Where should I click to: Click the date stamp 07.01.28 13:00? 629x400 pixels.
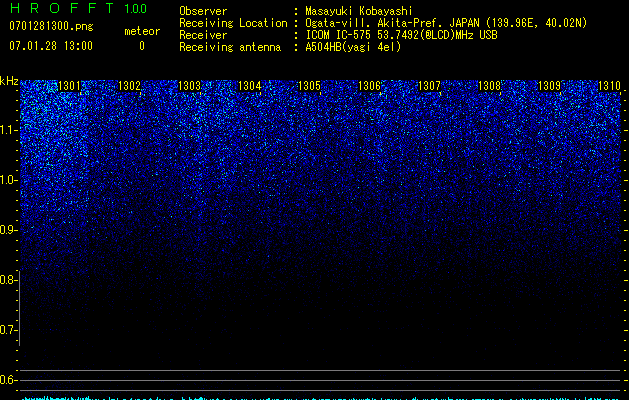pos(51,46)
